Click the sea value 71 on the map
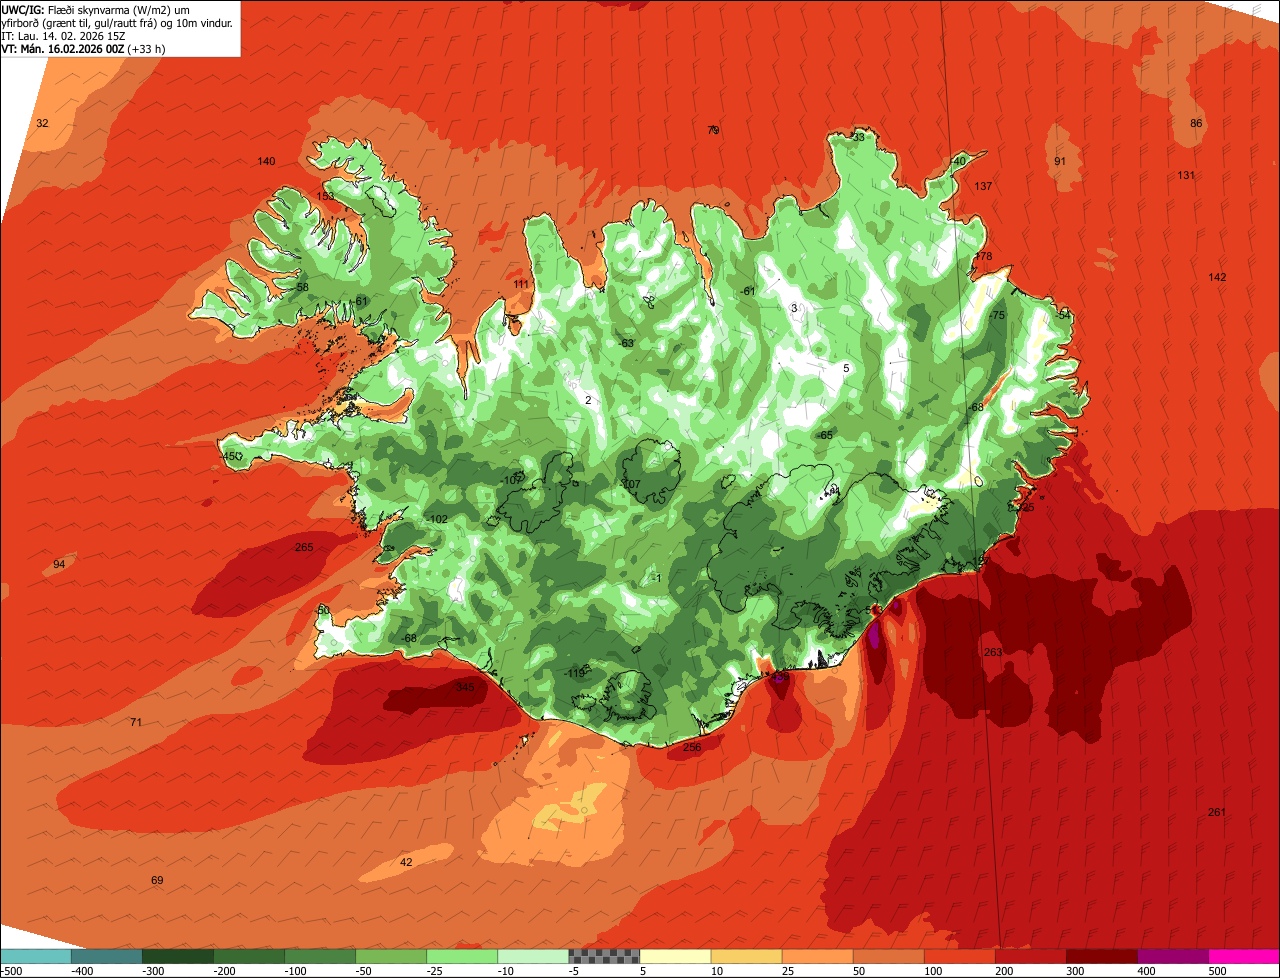The height and width of the screenshot is (978, 1280). (136, 722)
